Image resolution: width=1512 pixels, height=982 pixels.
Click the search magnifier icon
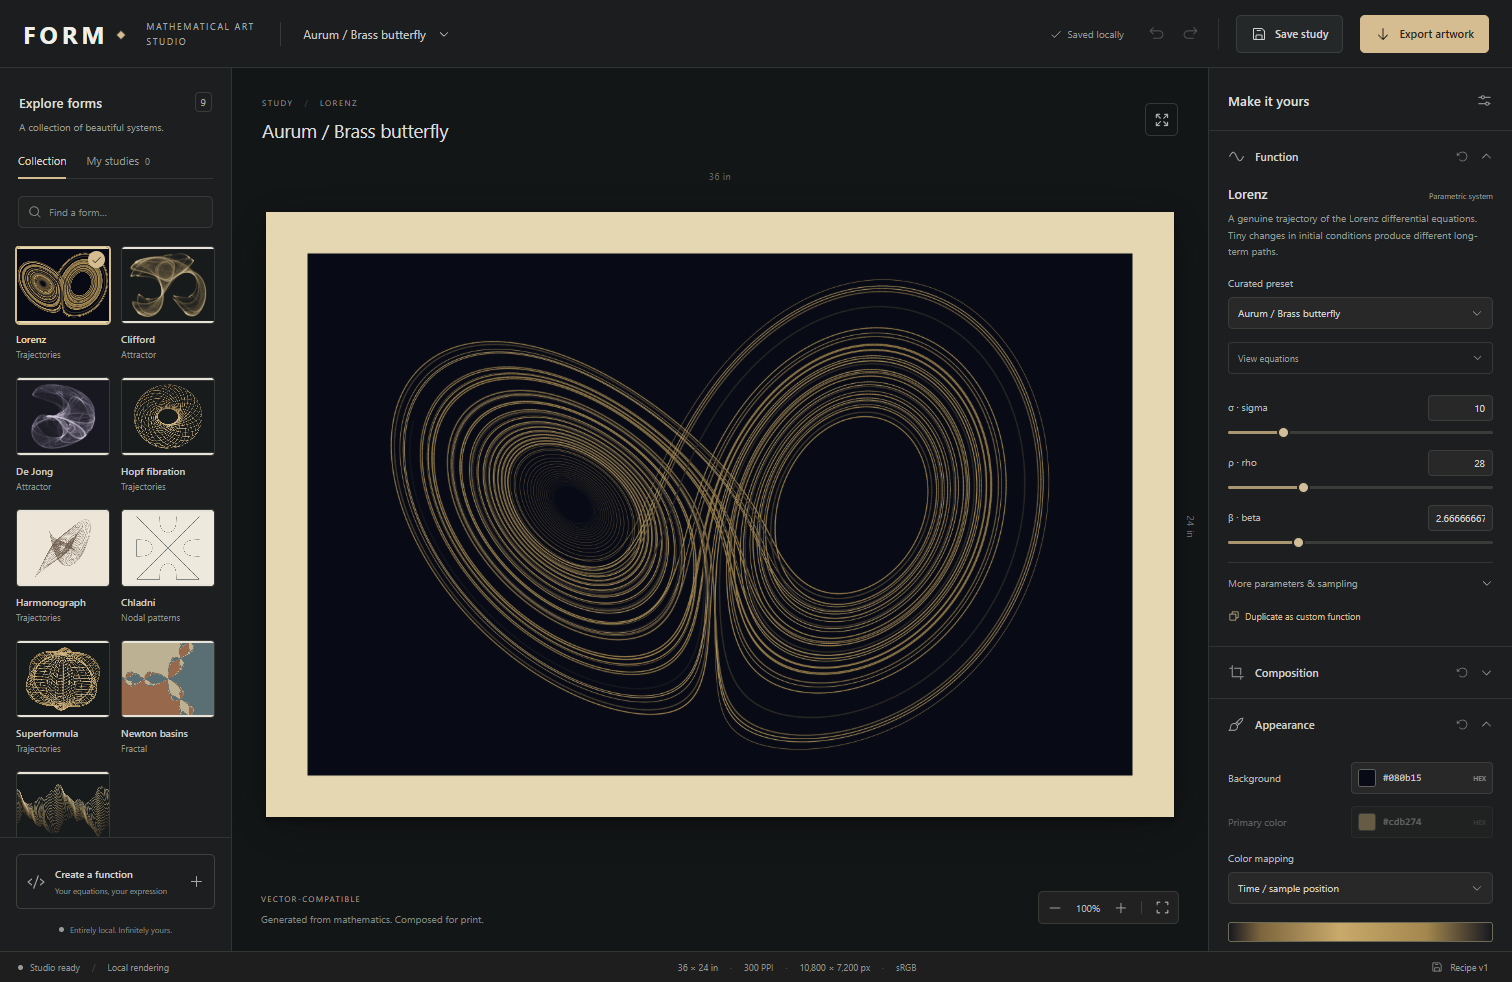coord(35,212)
